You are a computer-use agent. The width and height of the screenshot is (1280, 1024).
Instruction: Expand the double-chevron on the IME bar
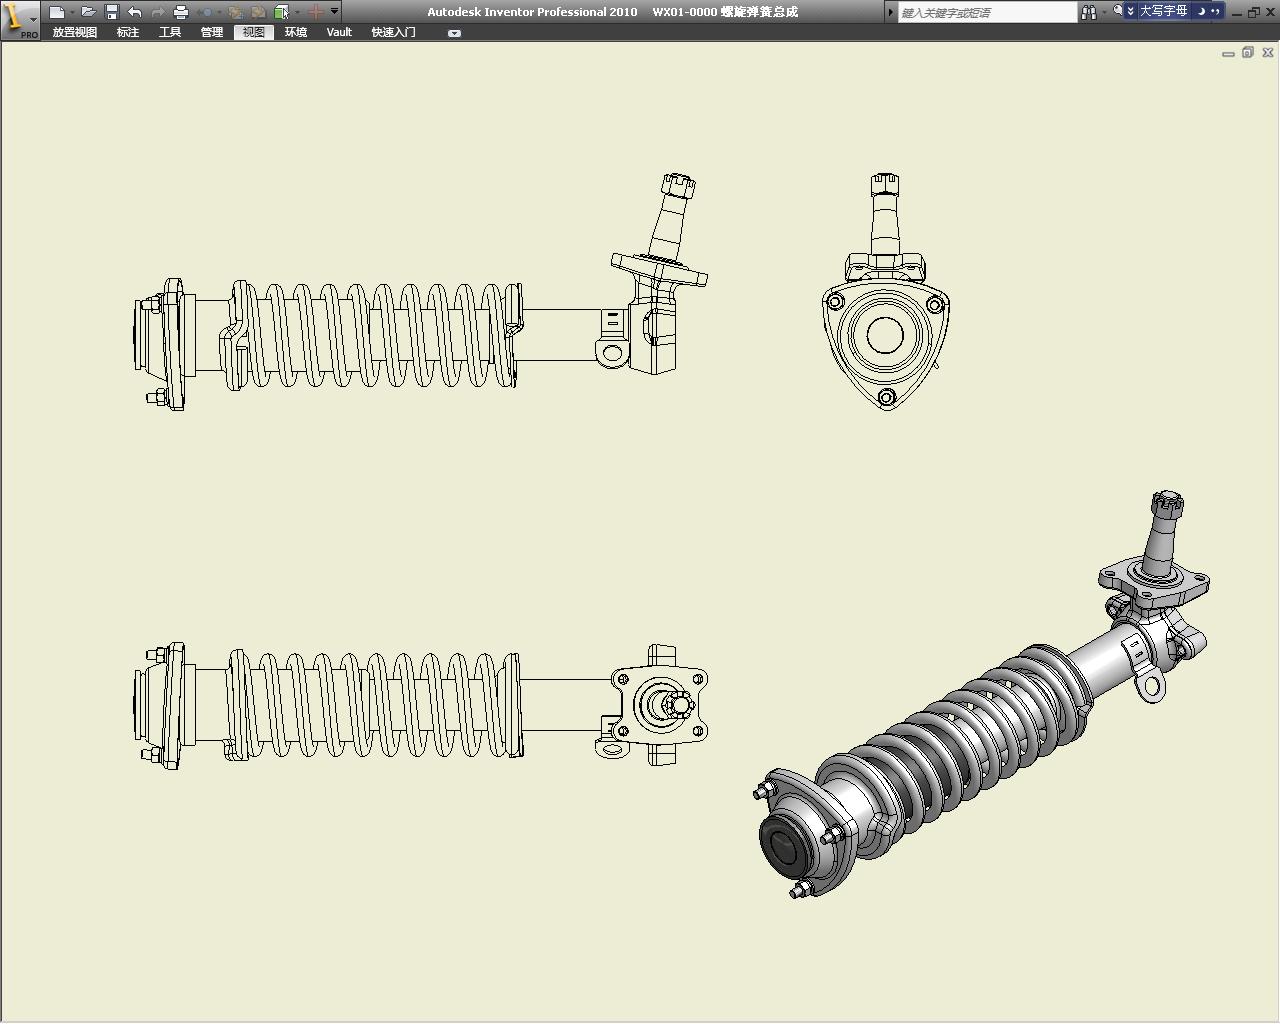point(1130,11)
